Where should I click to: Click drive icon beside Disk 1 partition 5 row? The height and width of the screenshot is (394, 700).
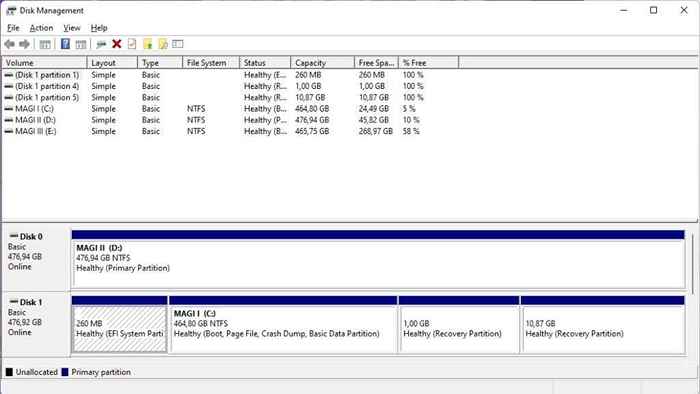[8, 97]
